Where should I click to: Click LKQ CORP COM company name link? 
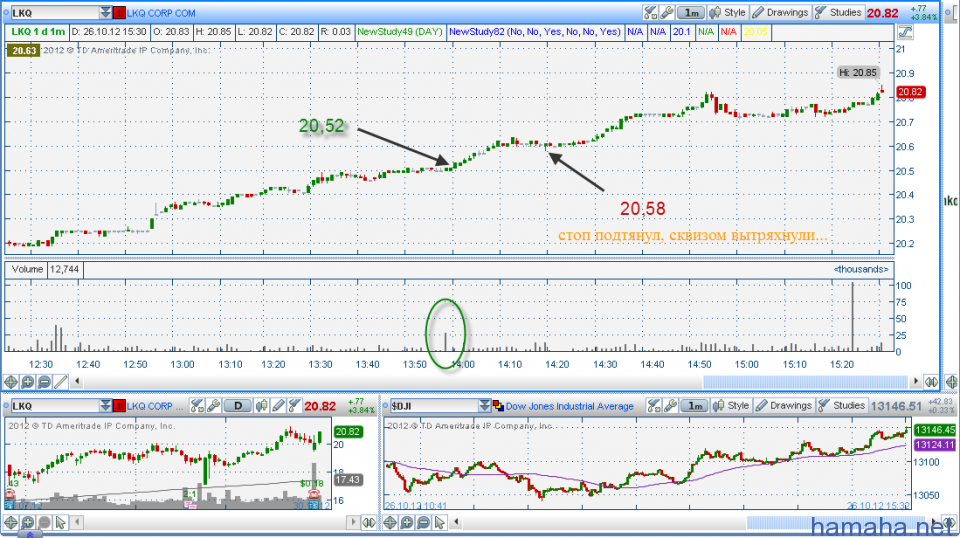pyautogui.click(x=161, y=13)
